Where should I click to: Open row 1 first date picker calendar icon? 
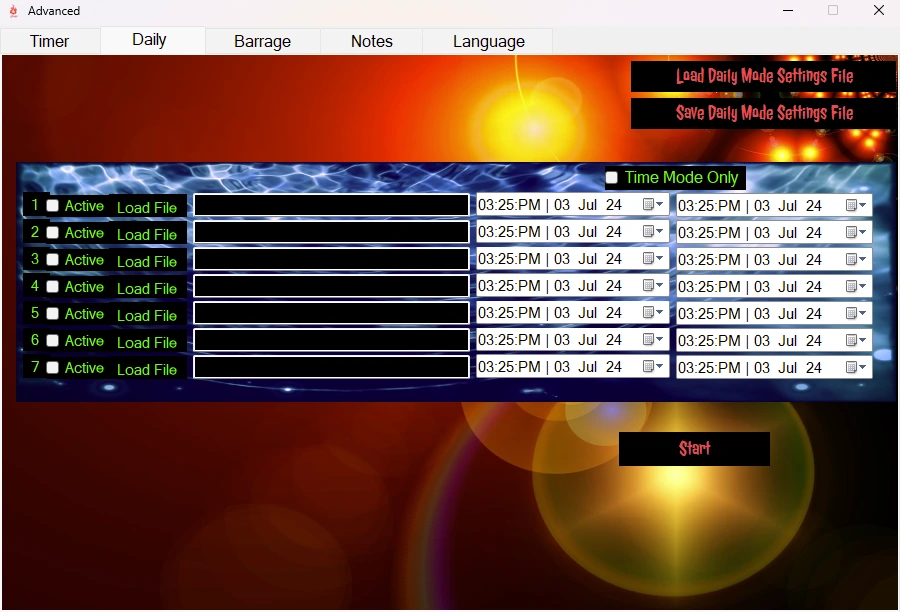653,204
